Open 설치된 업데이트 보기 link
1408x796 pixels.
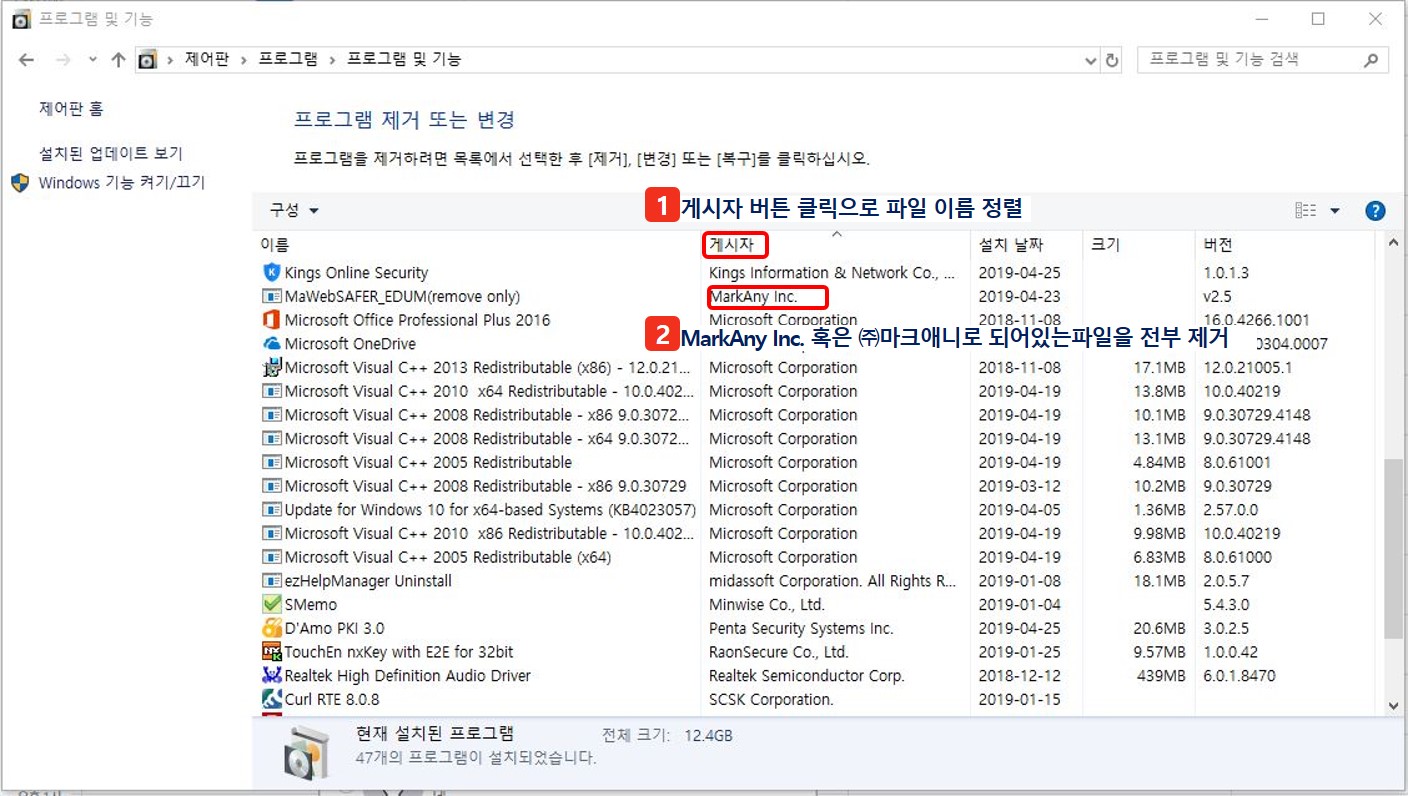pos(111,154)
